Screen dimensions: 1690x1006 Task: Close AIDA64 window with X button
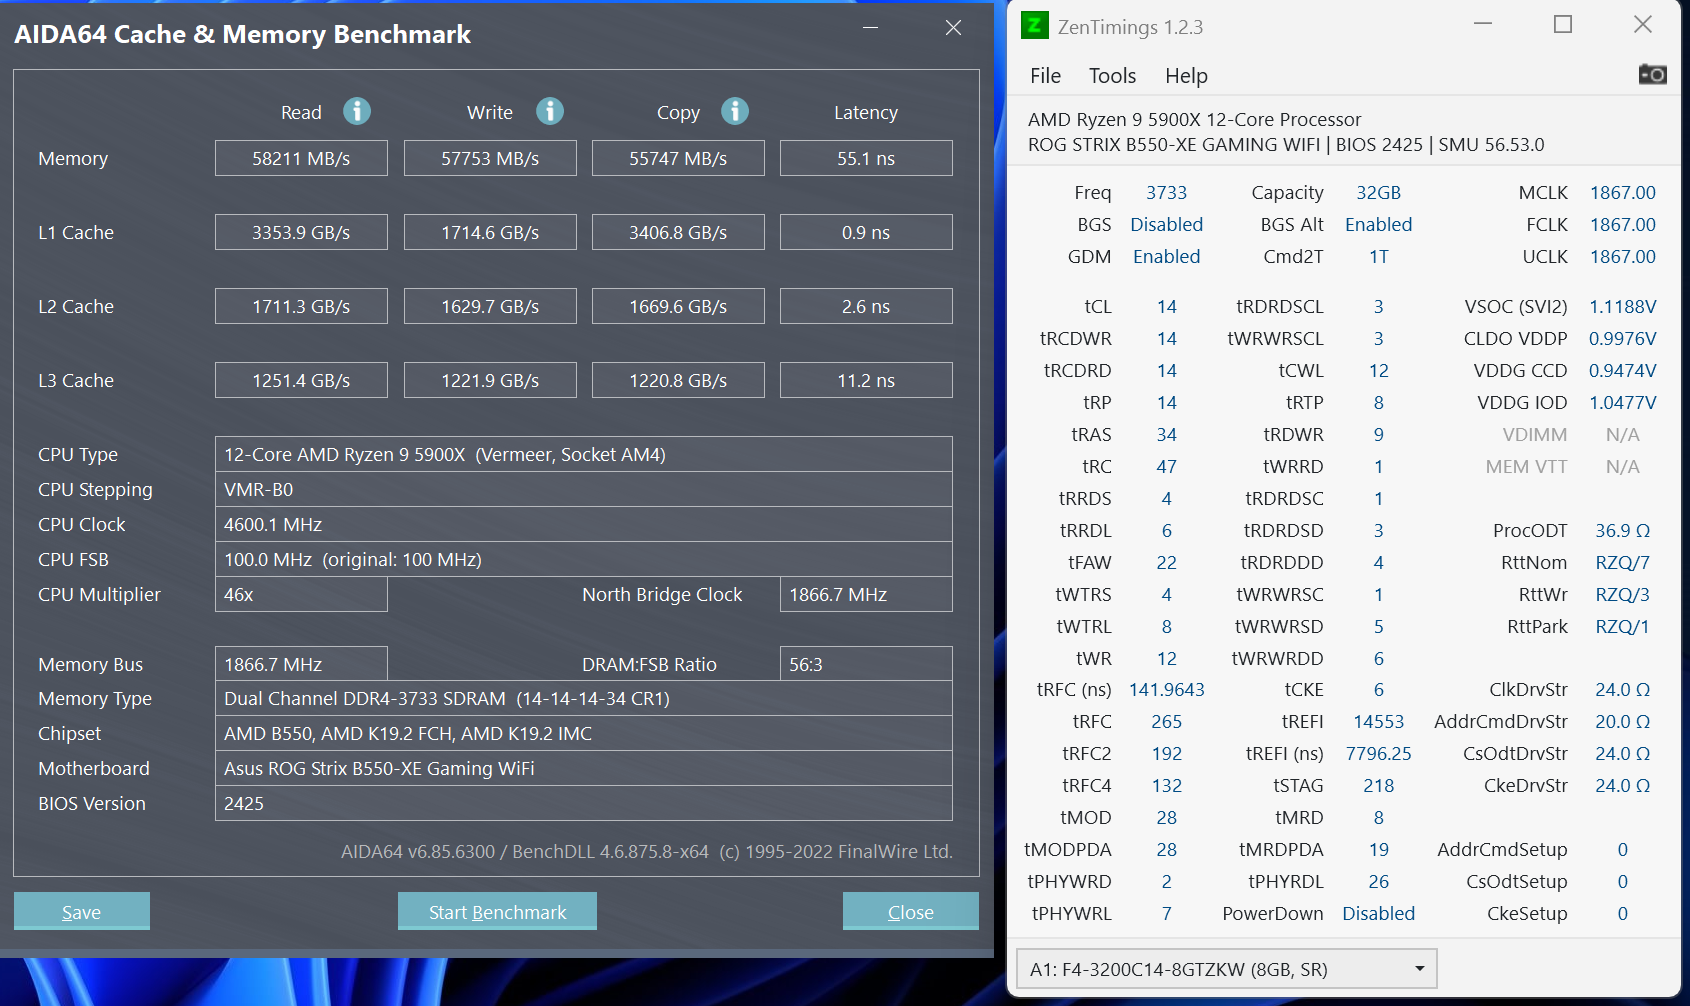(953, 28)
